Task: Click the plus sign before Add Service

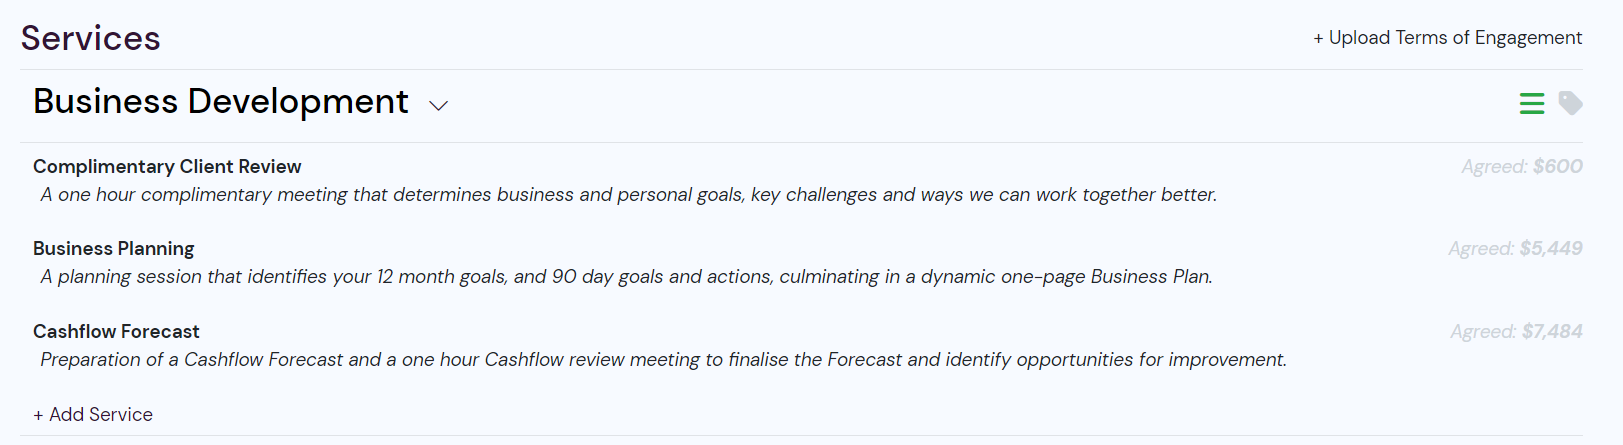Action: [x=38, y=415]
